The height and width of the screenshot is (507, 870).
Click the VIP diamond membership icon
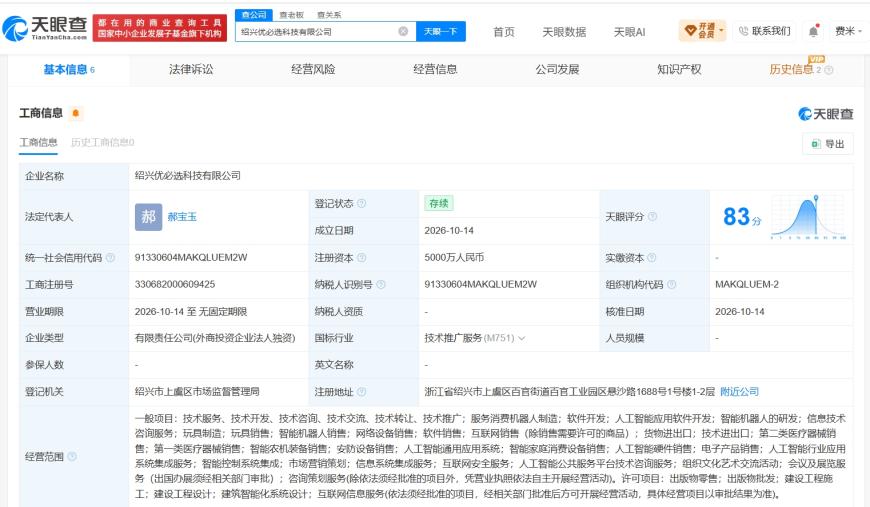[x=690, y=31]
